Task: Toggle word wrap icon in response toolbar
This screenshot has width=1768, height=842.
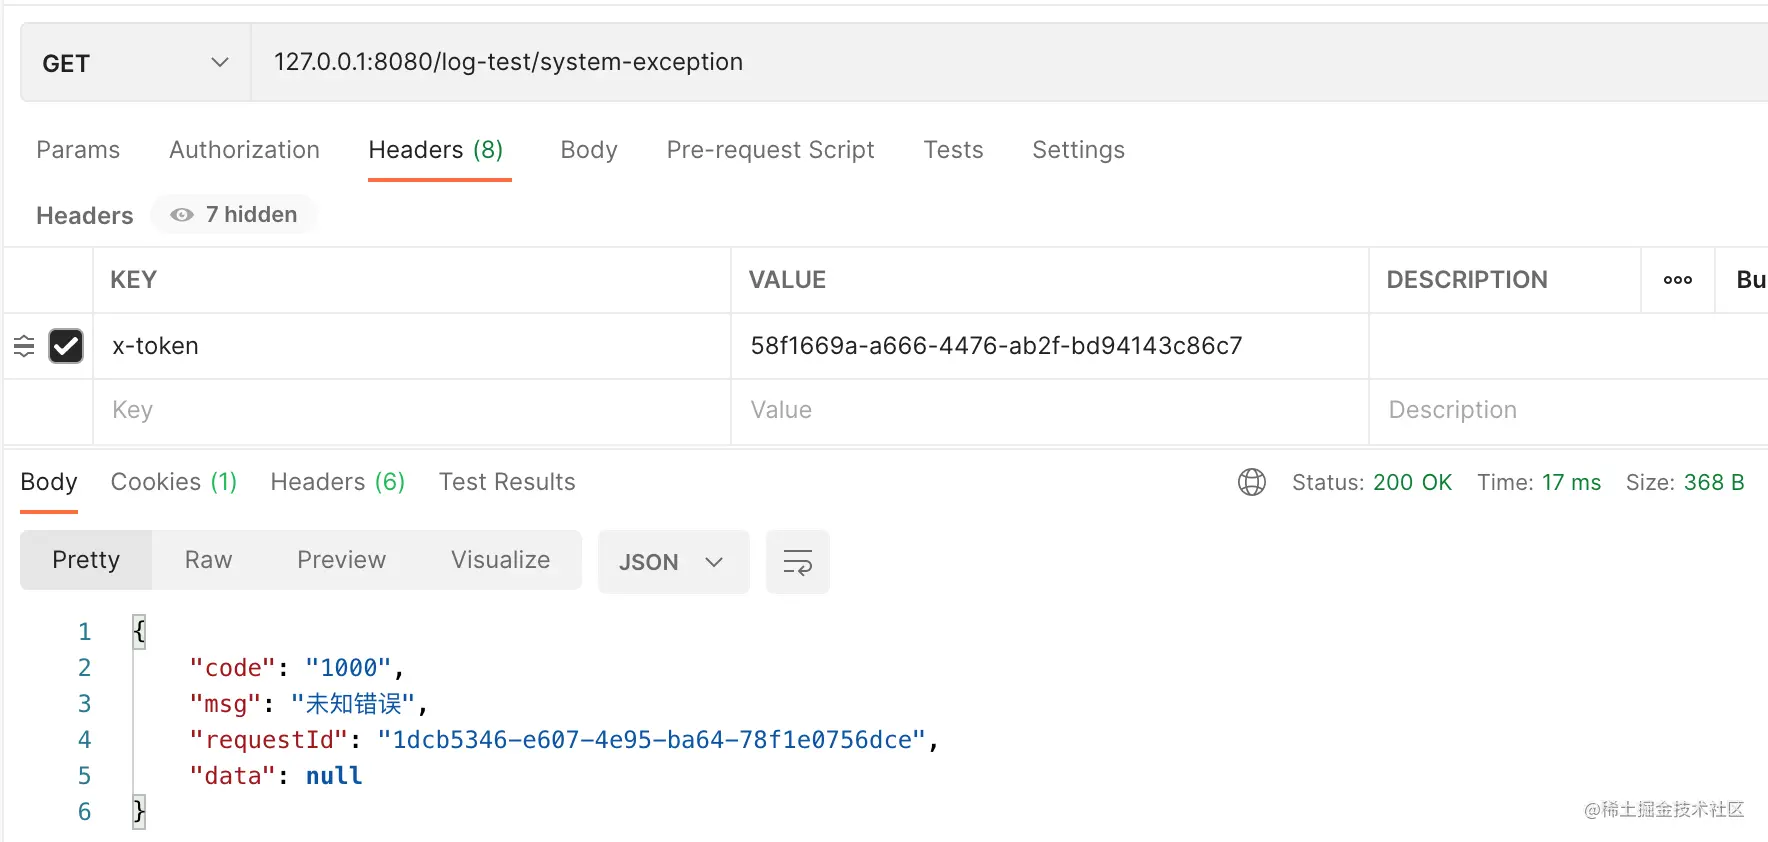Action: pyautogui.click(x=797, y=562)
